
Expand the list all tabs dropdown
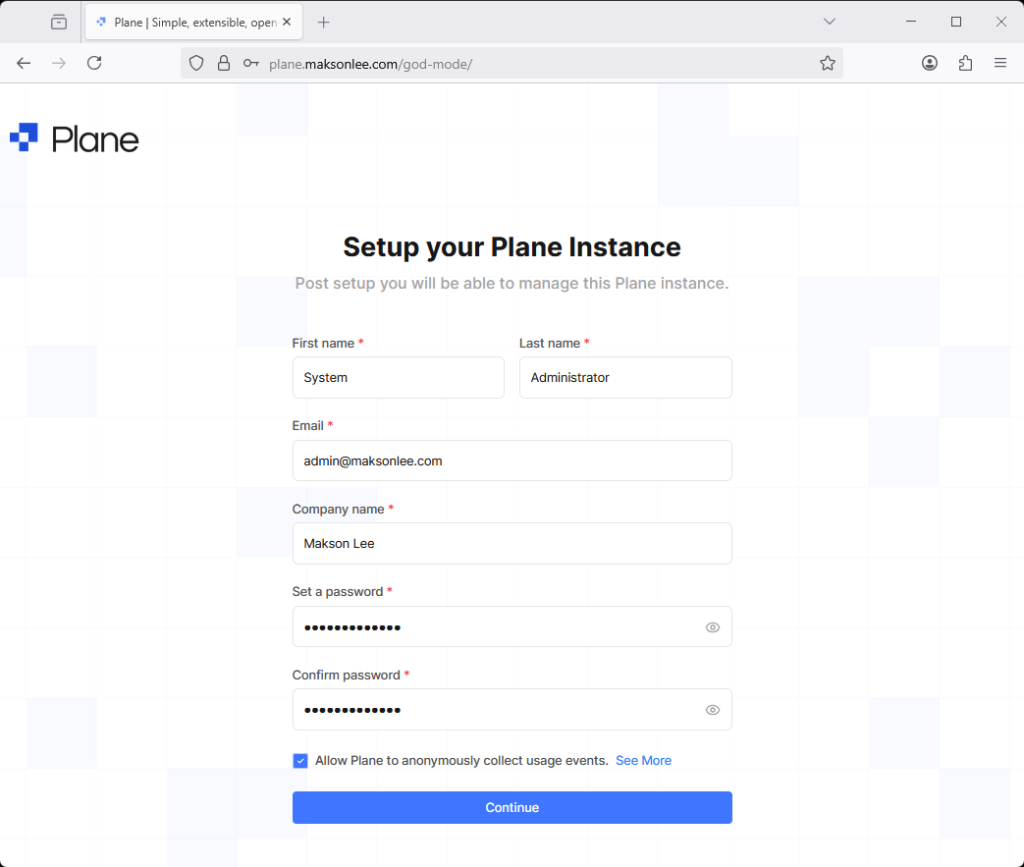click(x=829, y=22)
